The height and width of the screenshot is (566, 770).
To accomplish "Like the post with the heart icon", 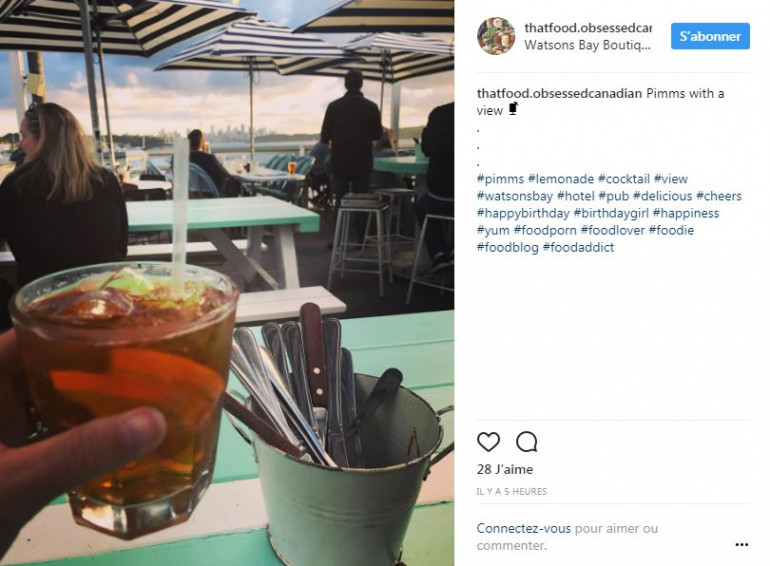I will click(488, 442).
